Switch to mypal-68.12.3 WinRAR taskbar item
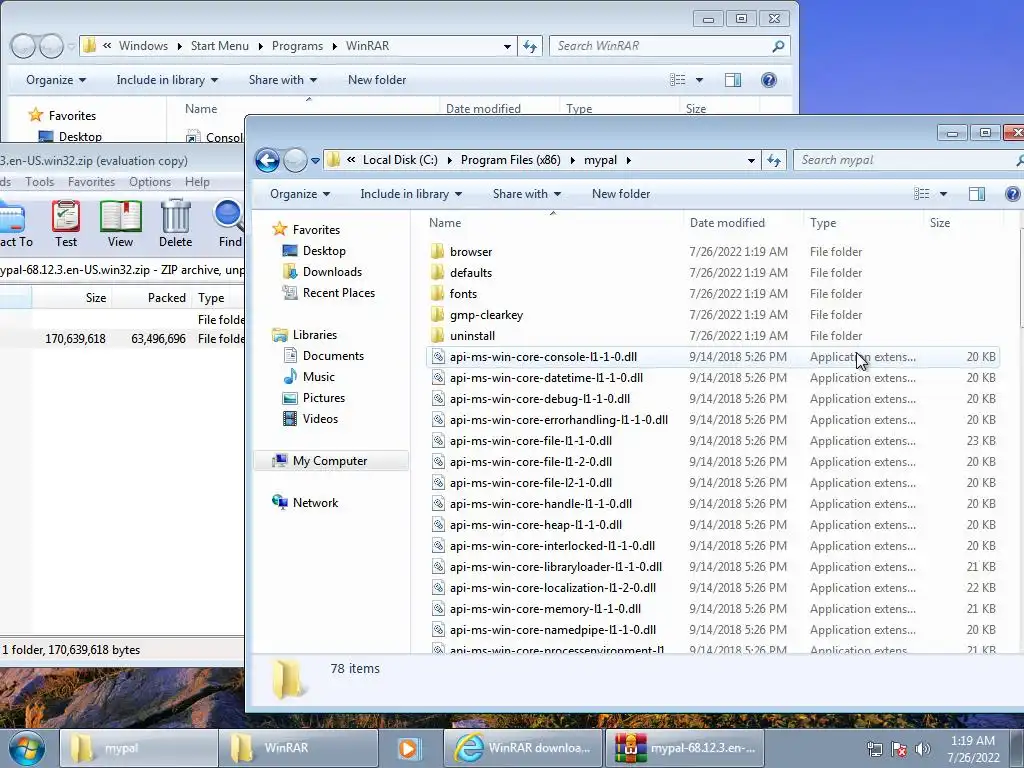 [685, 748]
